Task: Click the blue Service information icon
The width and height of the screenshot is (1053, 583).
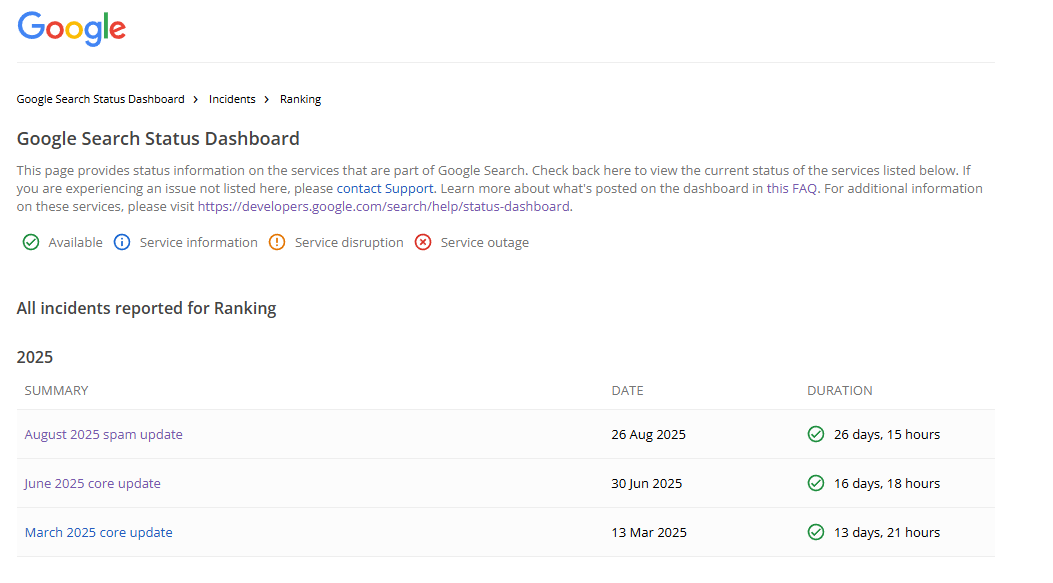Action: [122, 242]
